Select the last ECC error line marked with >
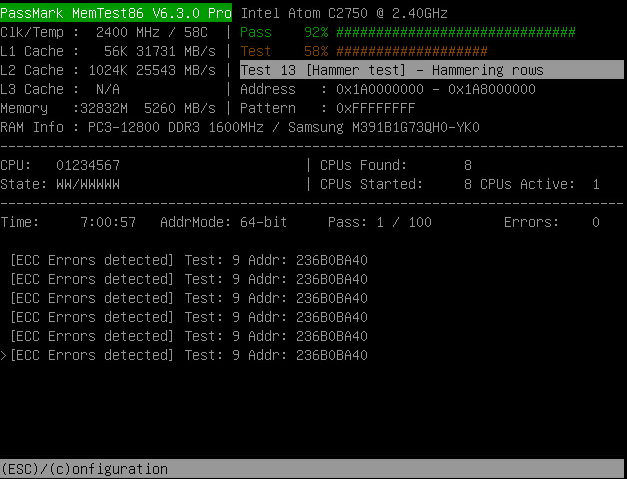This screenshot has height=479, width=627. tap(184, 355)
